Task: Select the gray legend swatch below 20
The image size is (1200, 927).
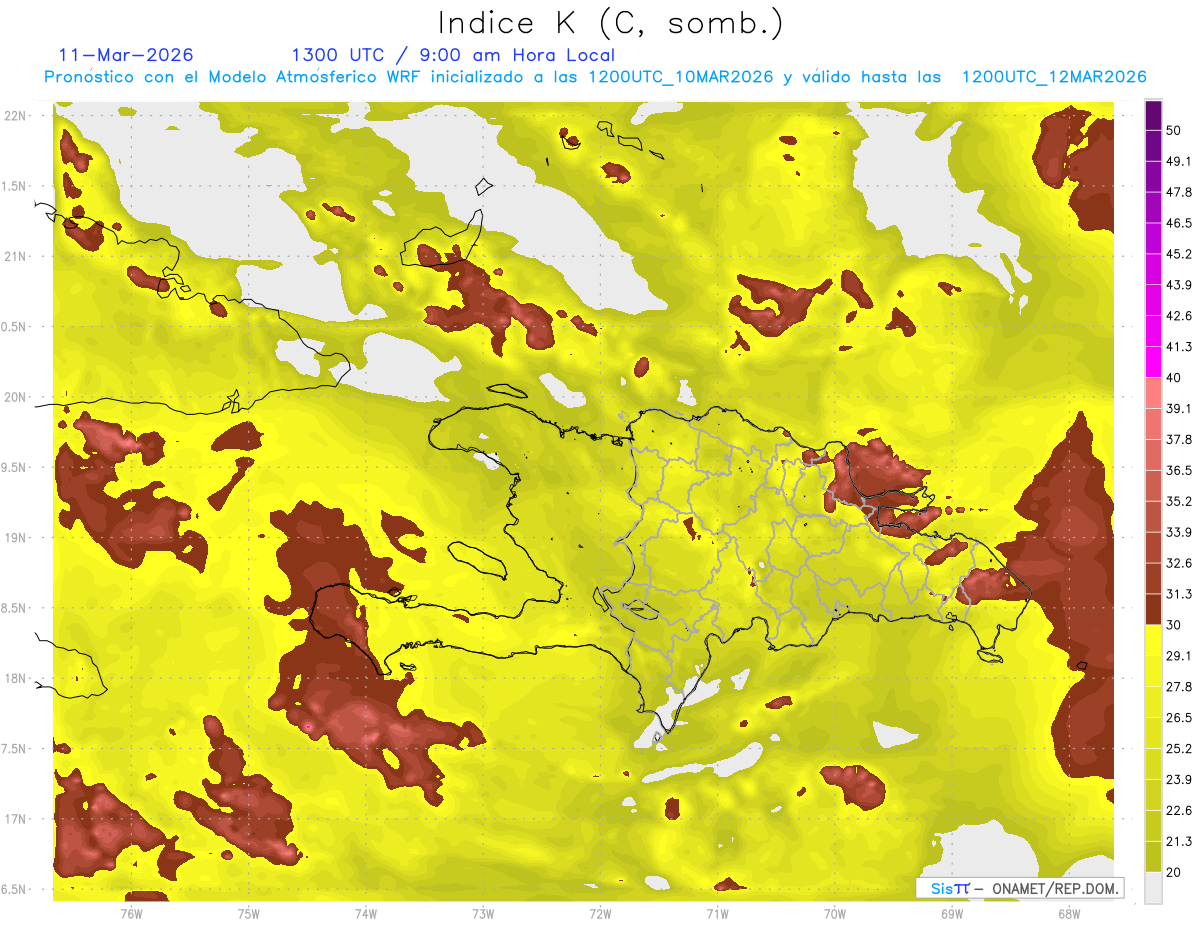Action: (1153, 888)
